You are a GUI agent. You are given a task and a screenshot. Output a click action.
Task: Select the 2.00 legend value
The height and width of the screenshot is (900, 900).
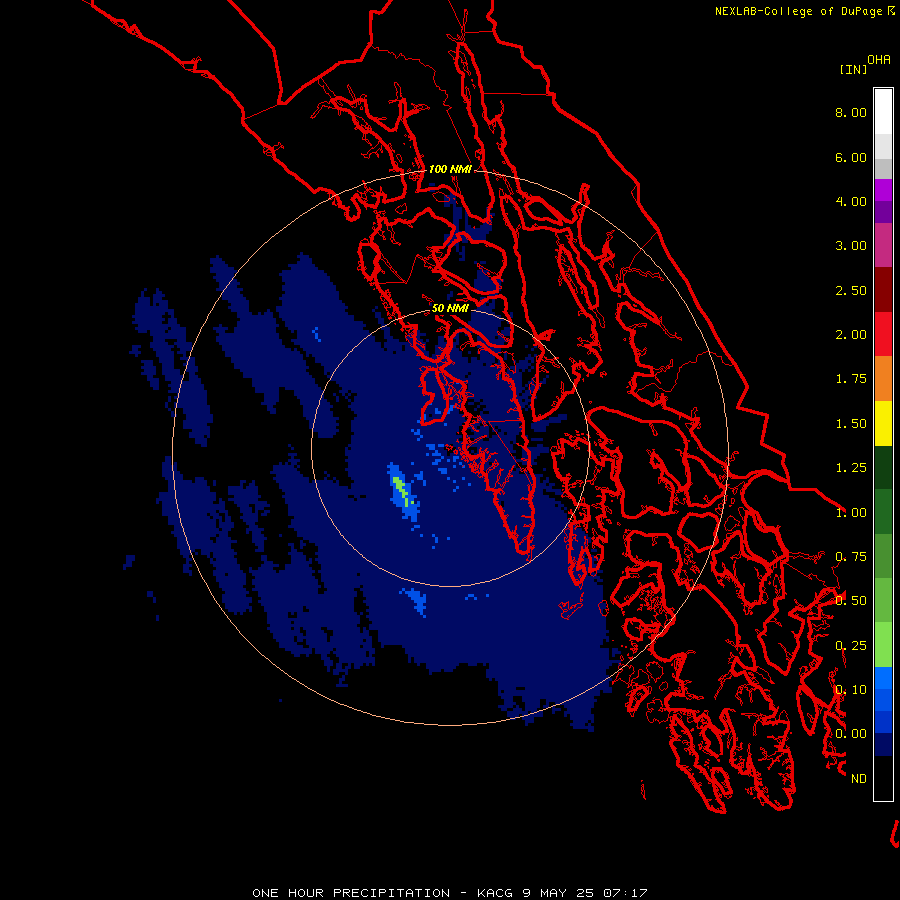[851, 335]
